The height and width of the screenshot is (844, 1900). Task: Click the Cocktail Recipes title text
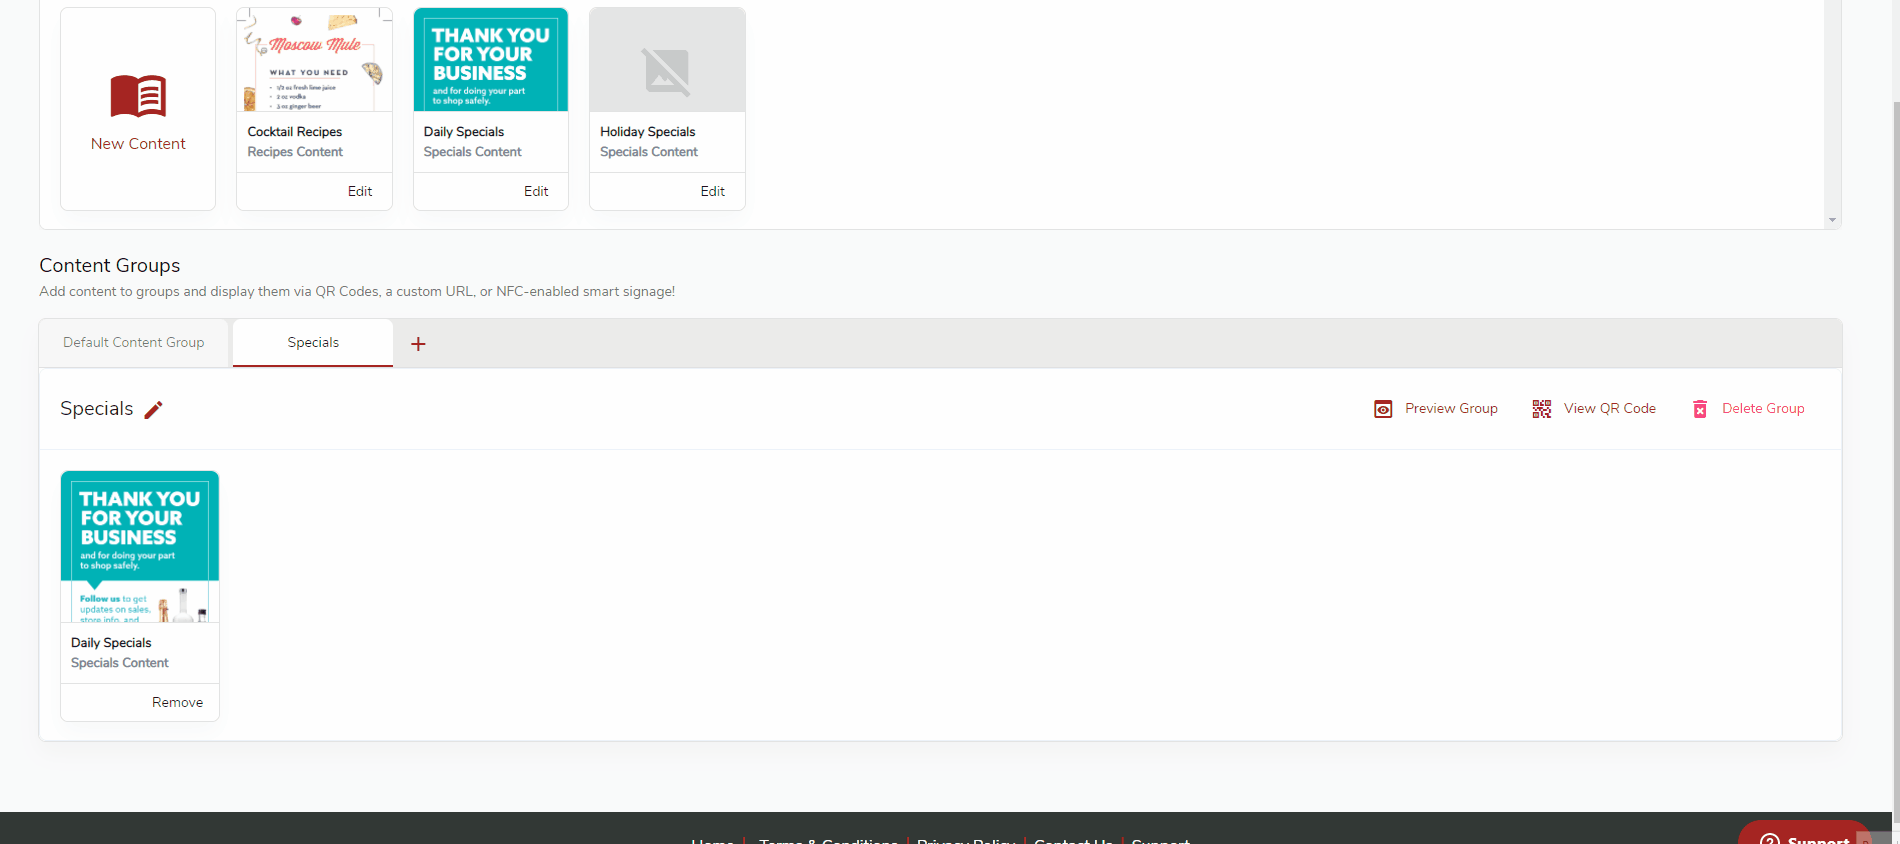[295, 132]
